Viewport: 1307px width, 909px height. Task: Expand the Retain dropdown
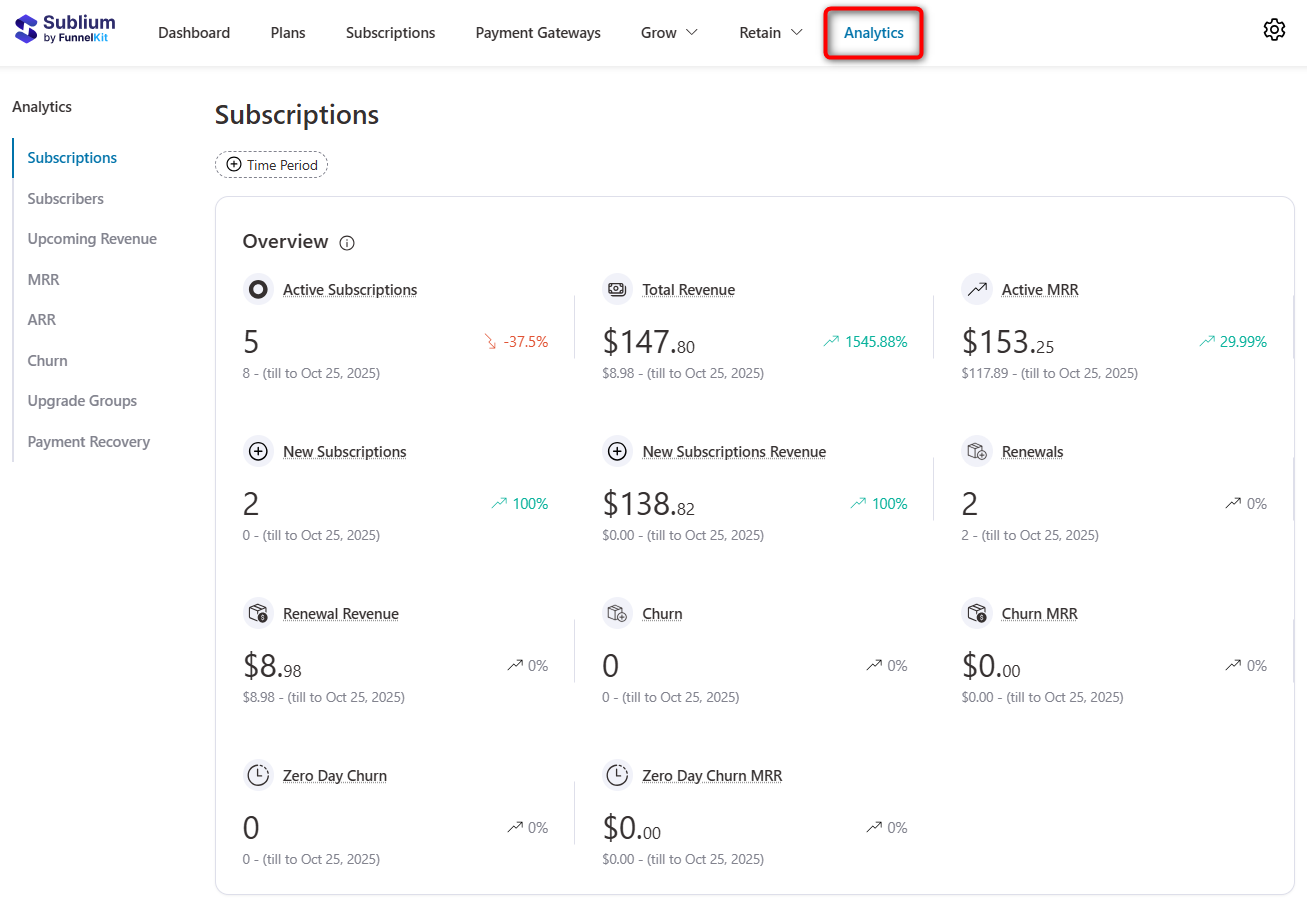click(x=769, y=32)
